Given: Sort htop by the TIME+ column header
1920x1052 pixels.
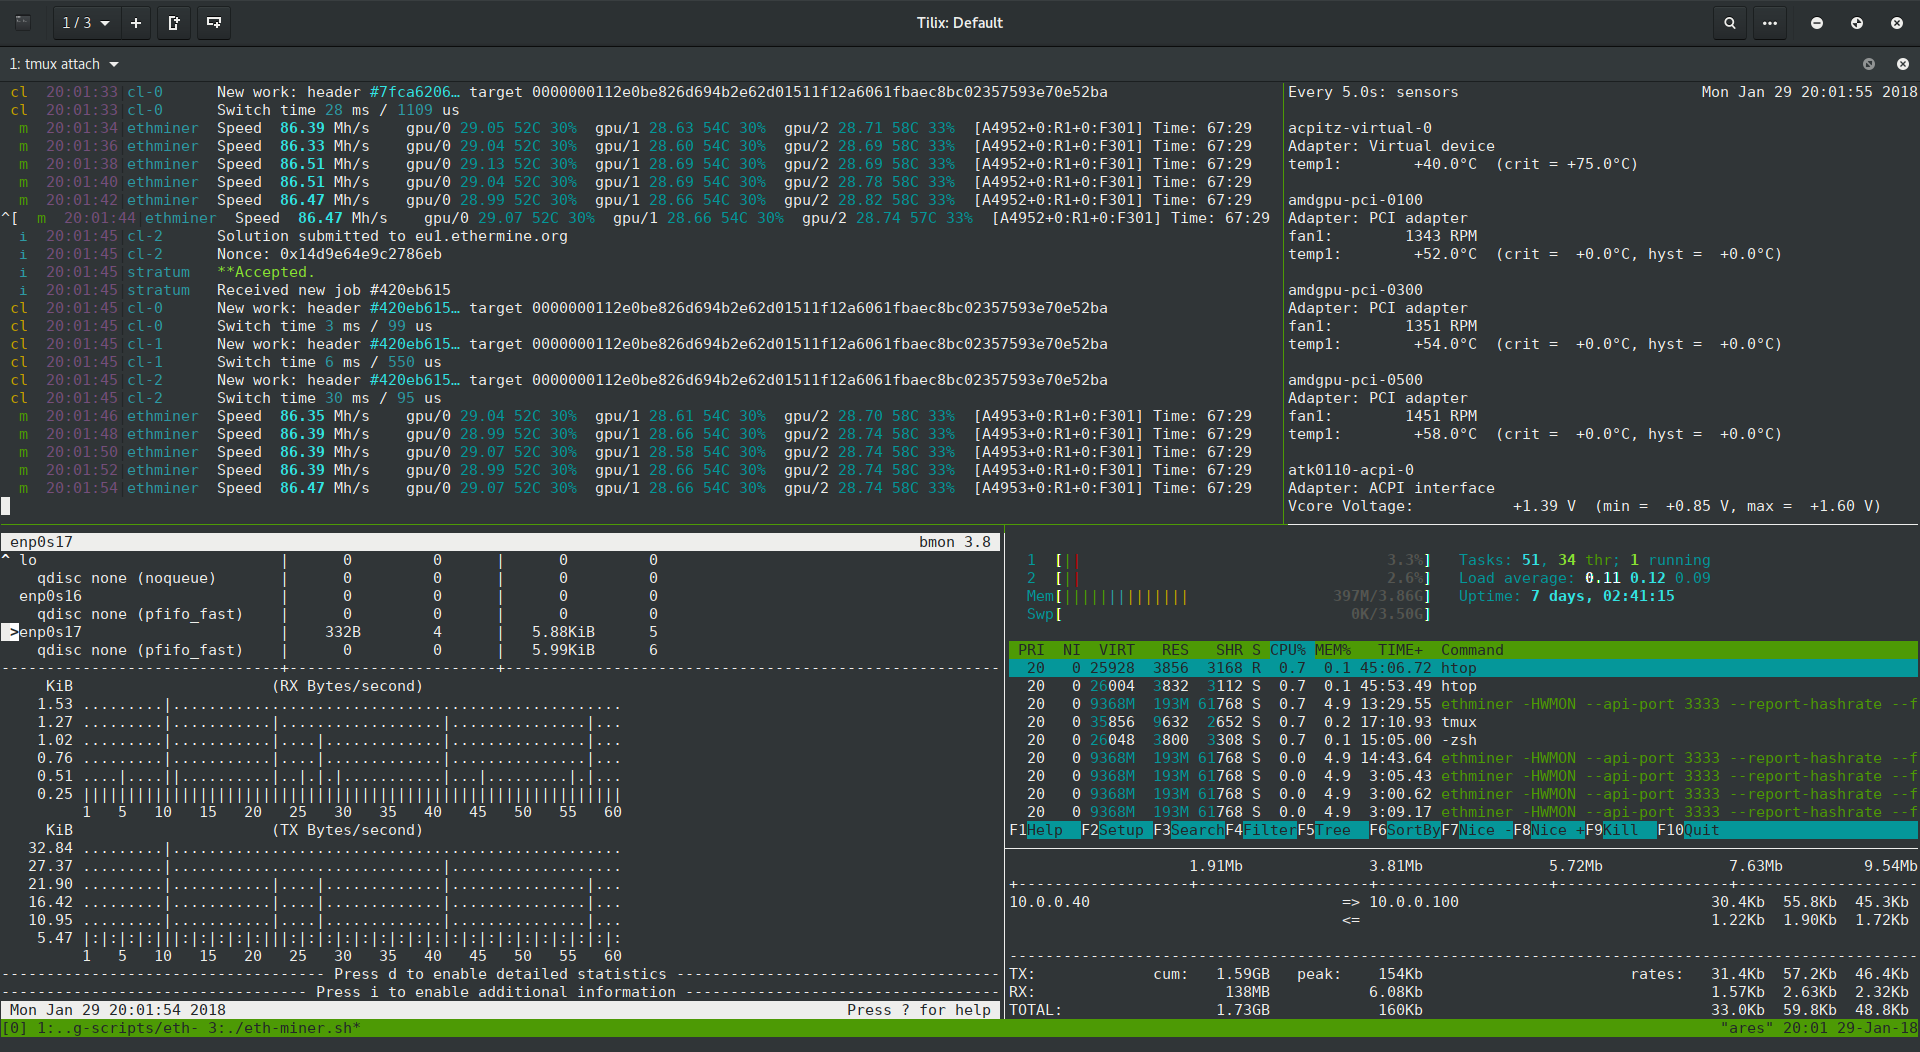Looking at the screenshot, I should pos(1400,650).
